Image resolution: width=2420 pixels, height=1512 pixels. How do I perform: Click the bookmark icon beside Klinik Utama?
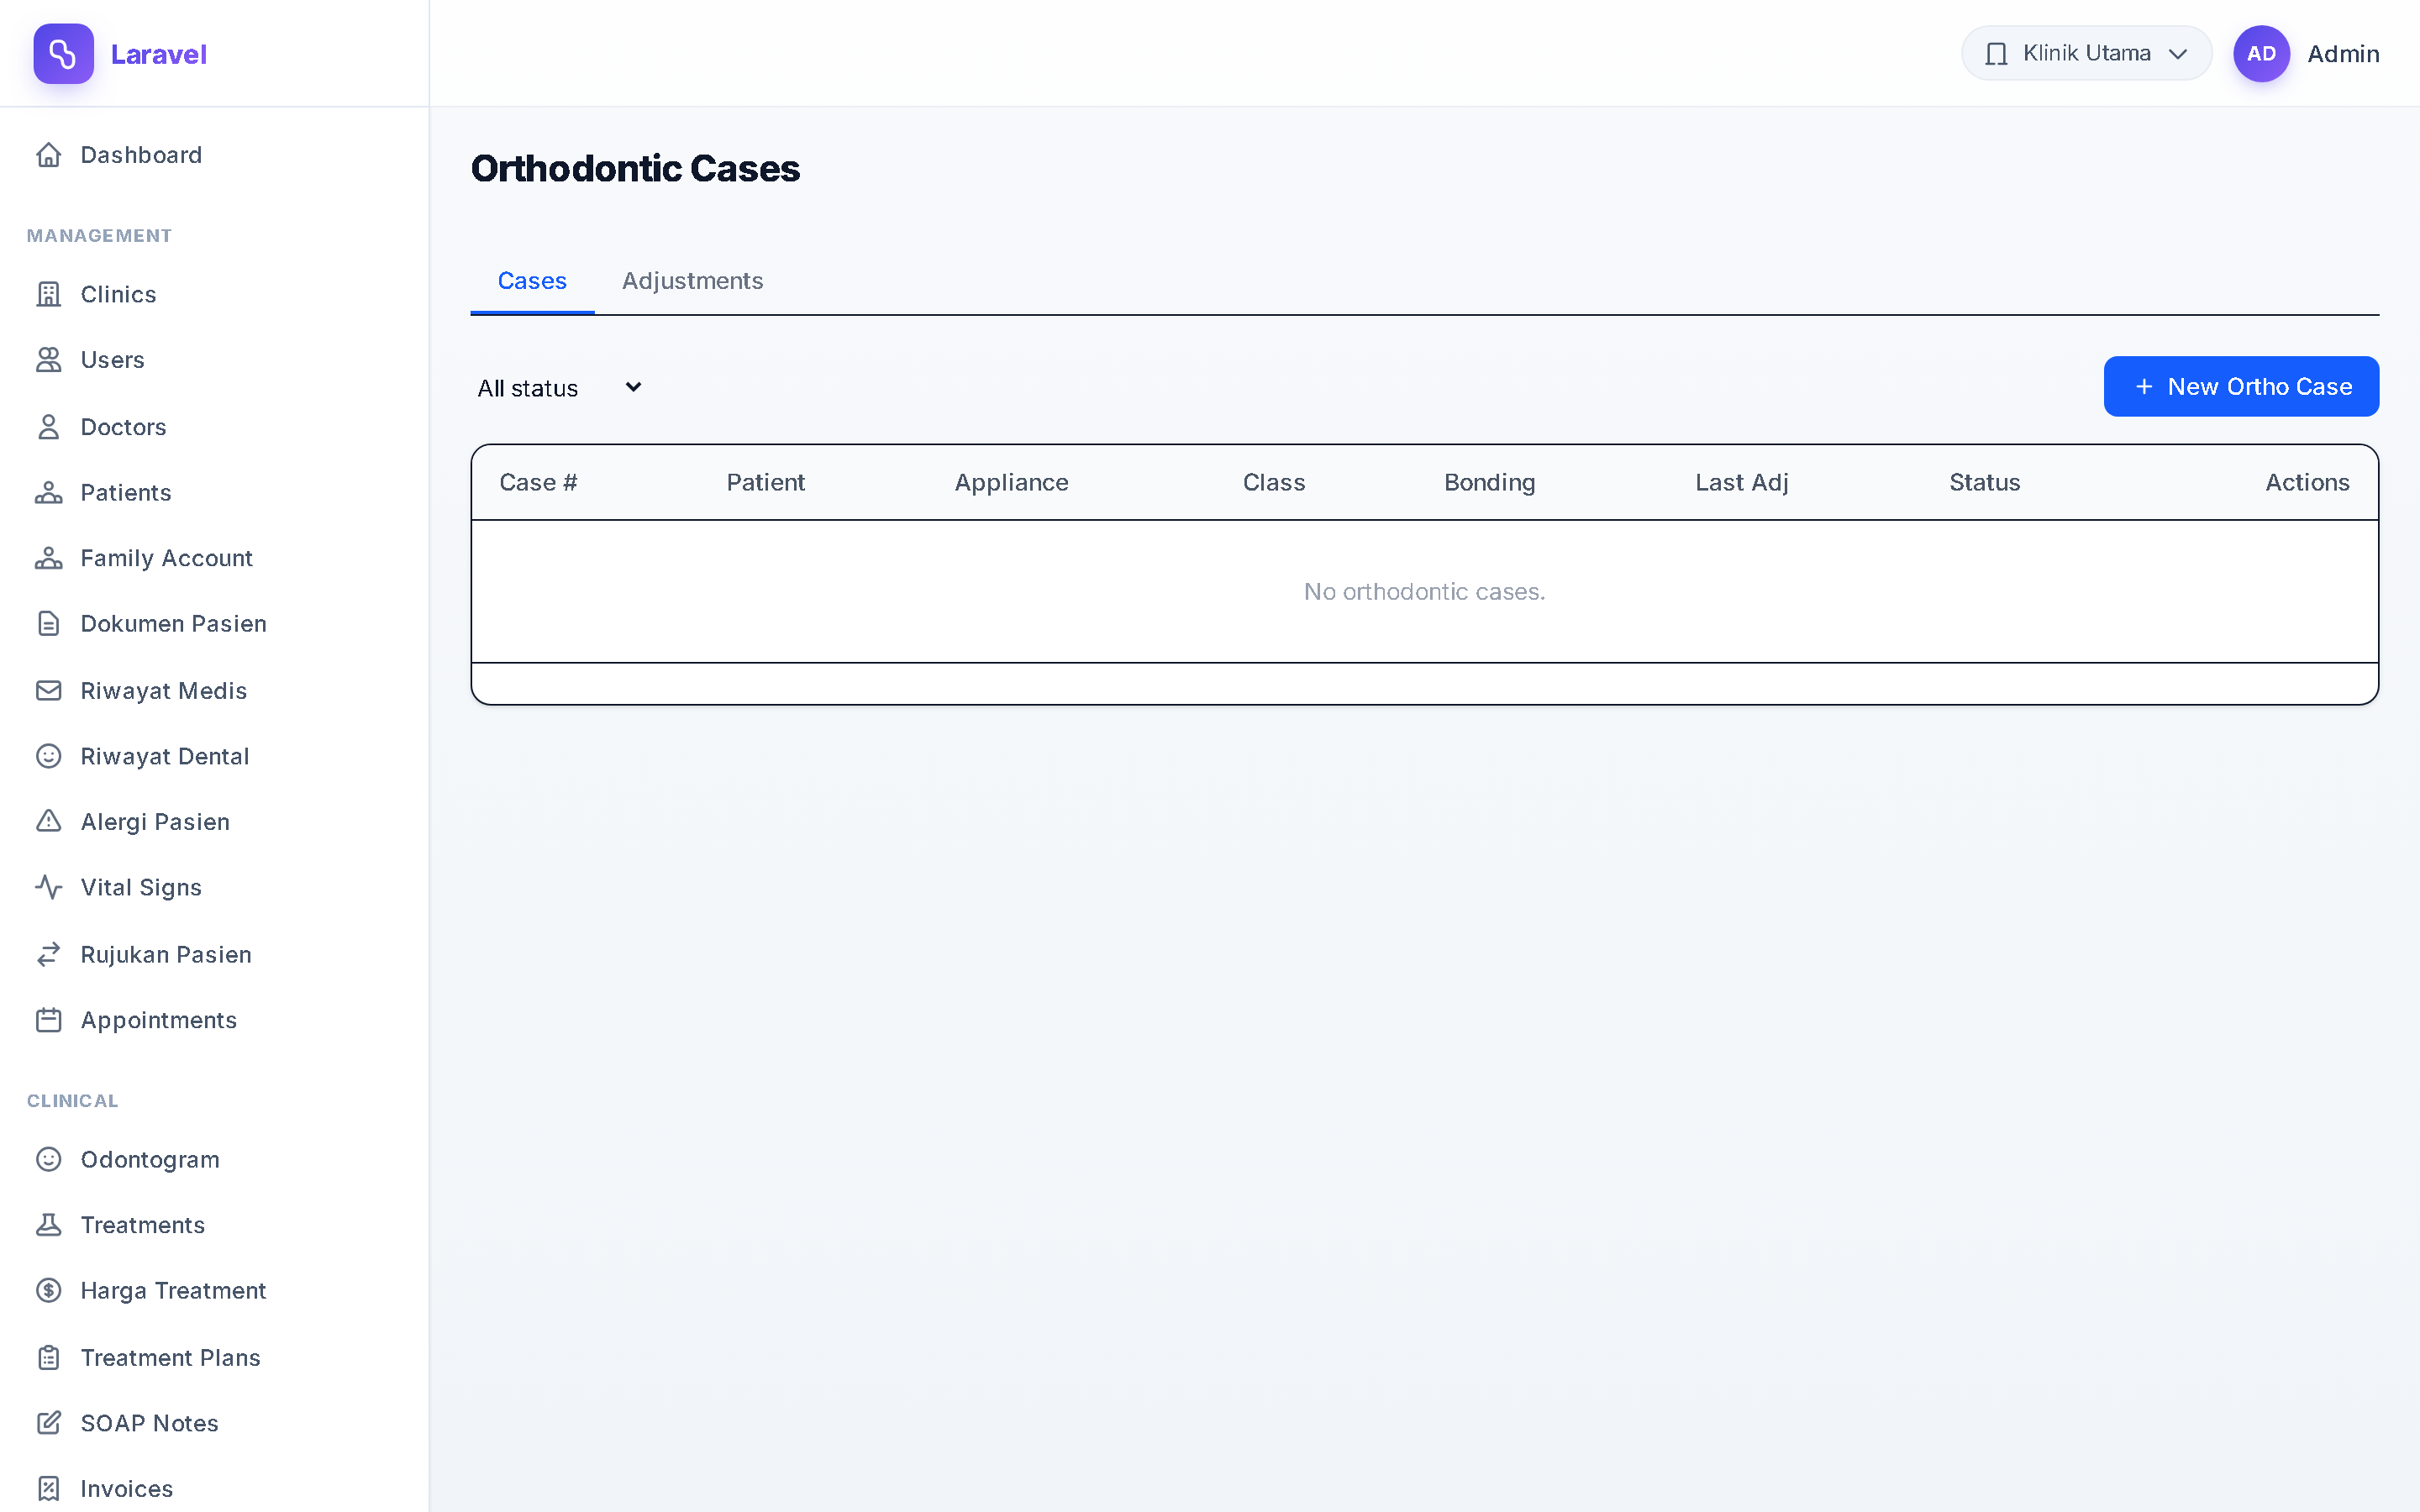click(x=1996, y=54)
